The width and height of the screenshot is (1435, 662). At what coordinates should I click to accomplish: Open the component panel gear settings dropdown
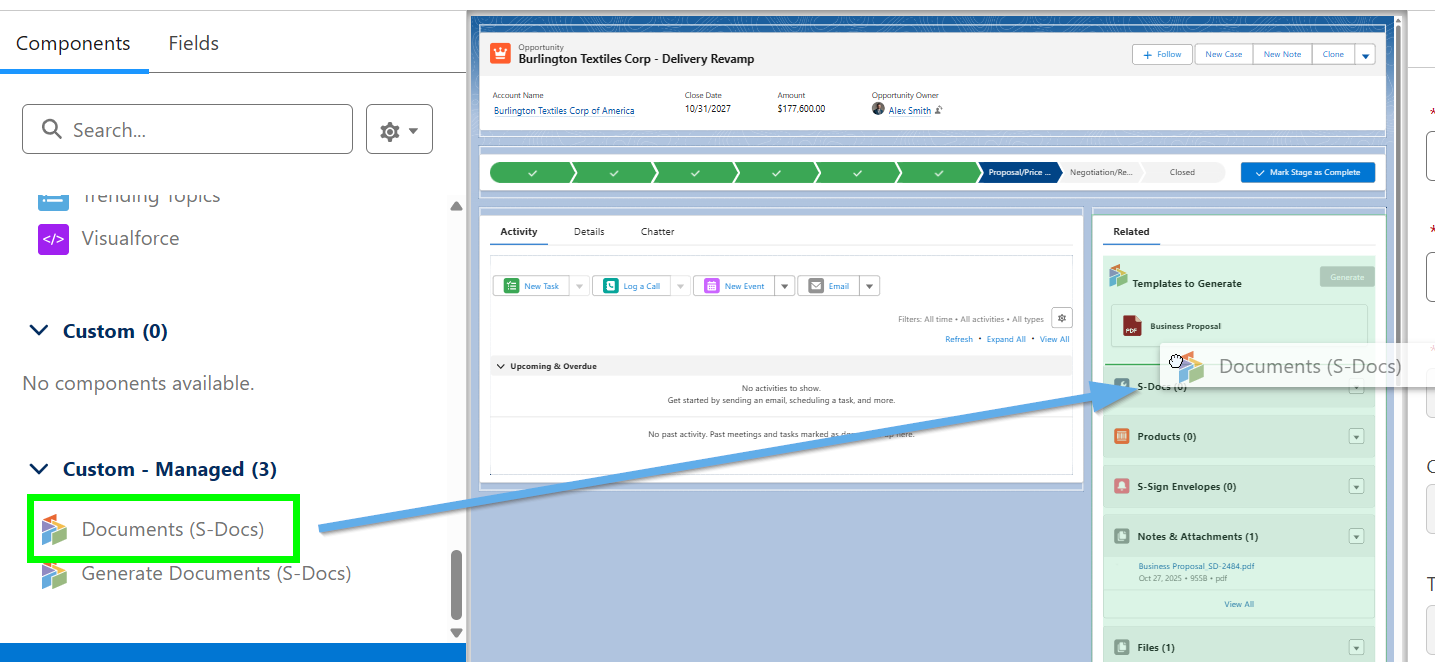click(399, 130)
